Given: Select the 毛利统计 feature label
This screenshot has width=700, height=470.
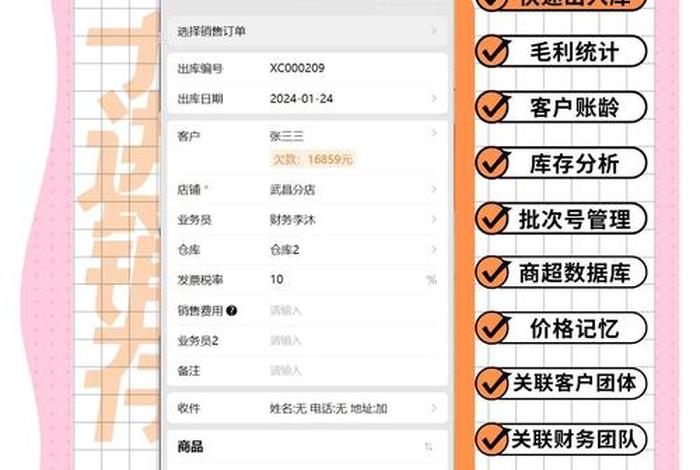Looking at the screenshot, I should tap(574, 52).
